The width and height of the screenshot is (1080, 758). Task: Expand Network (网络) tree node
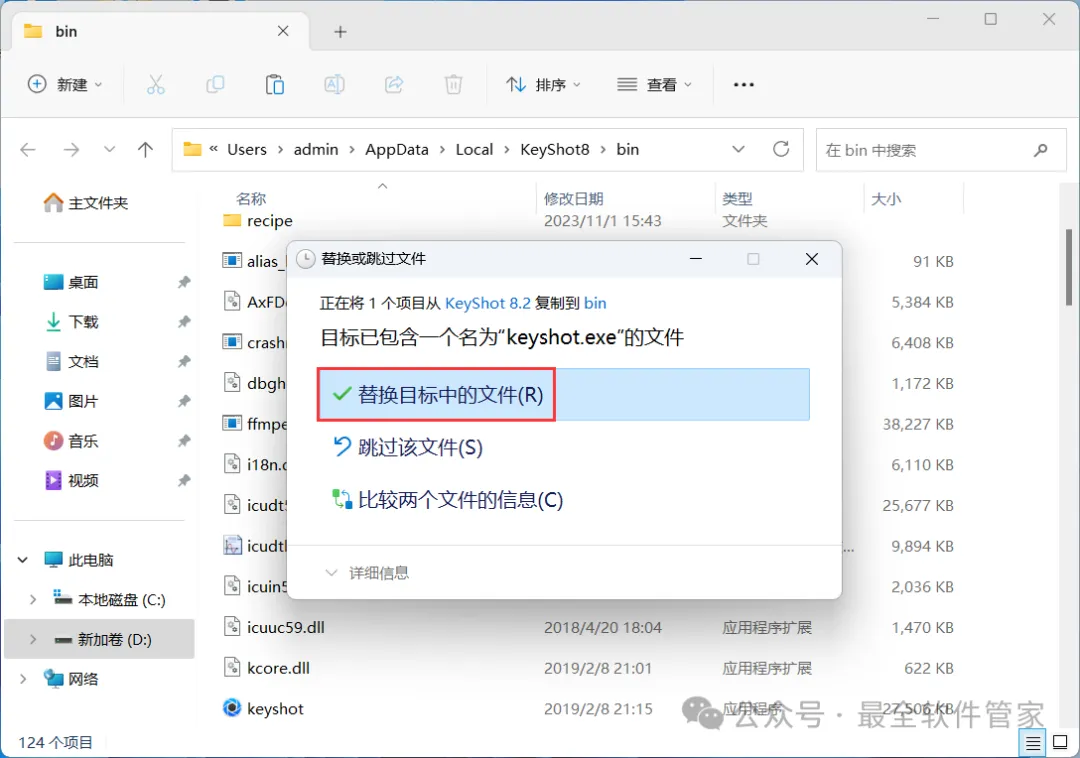(23, 679)
